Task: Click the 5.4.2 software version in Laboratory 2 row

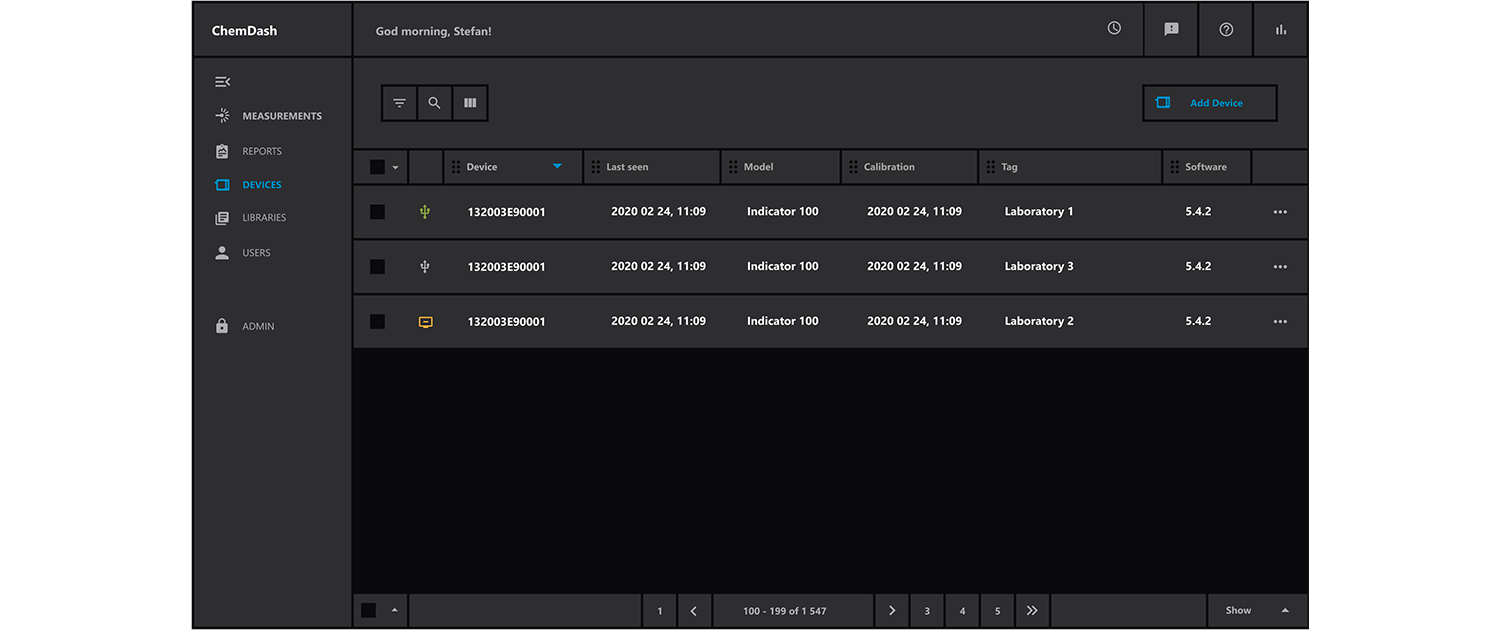Action: coord(1198,322)
